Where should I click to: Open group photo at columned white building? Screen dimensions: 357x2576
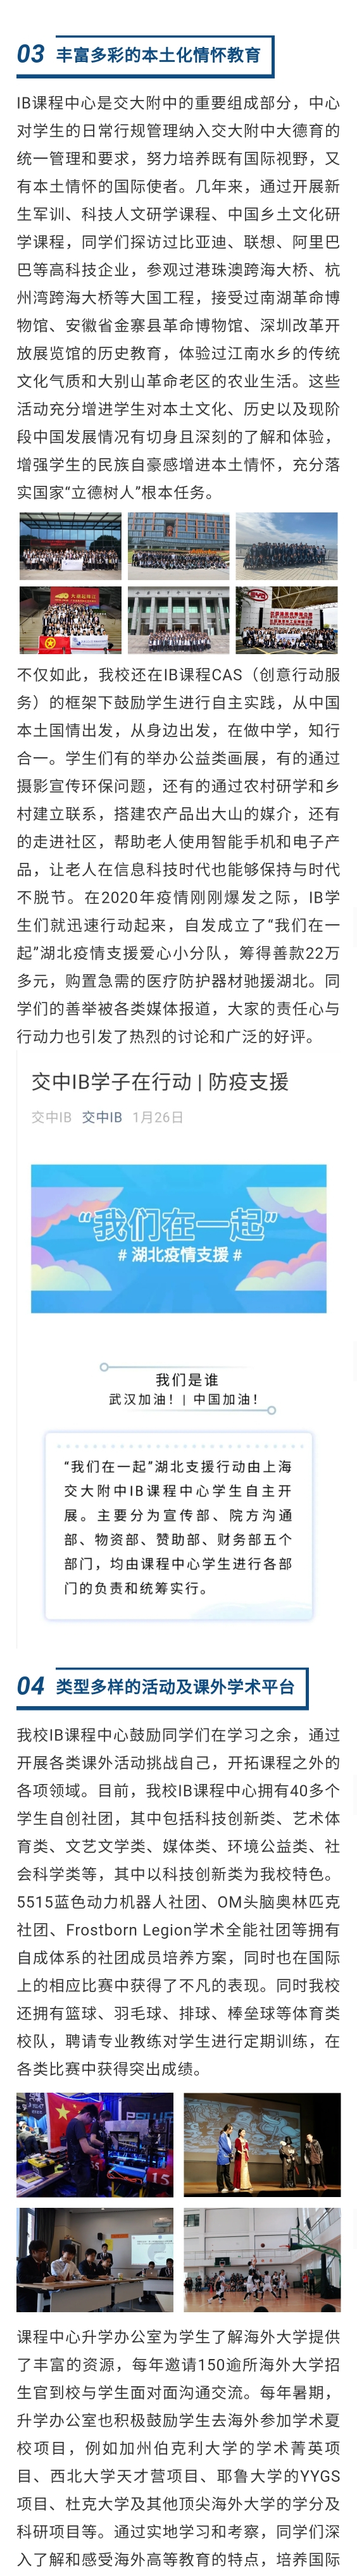click(x=178, y=619)
